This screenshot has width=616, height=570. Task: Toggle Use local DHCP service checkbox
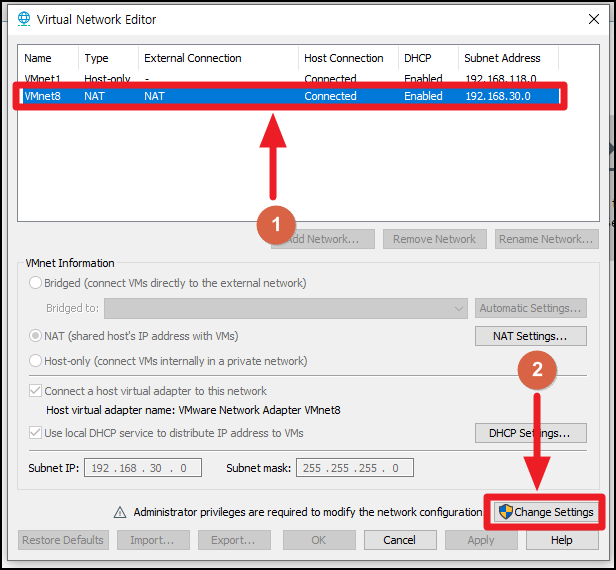[x=35, y=433]
